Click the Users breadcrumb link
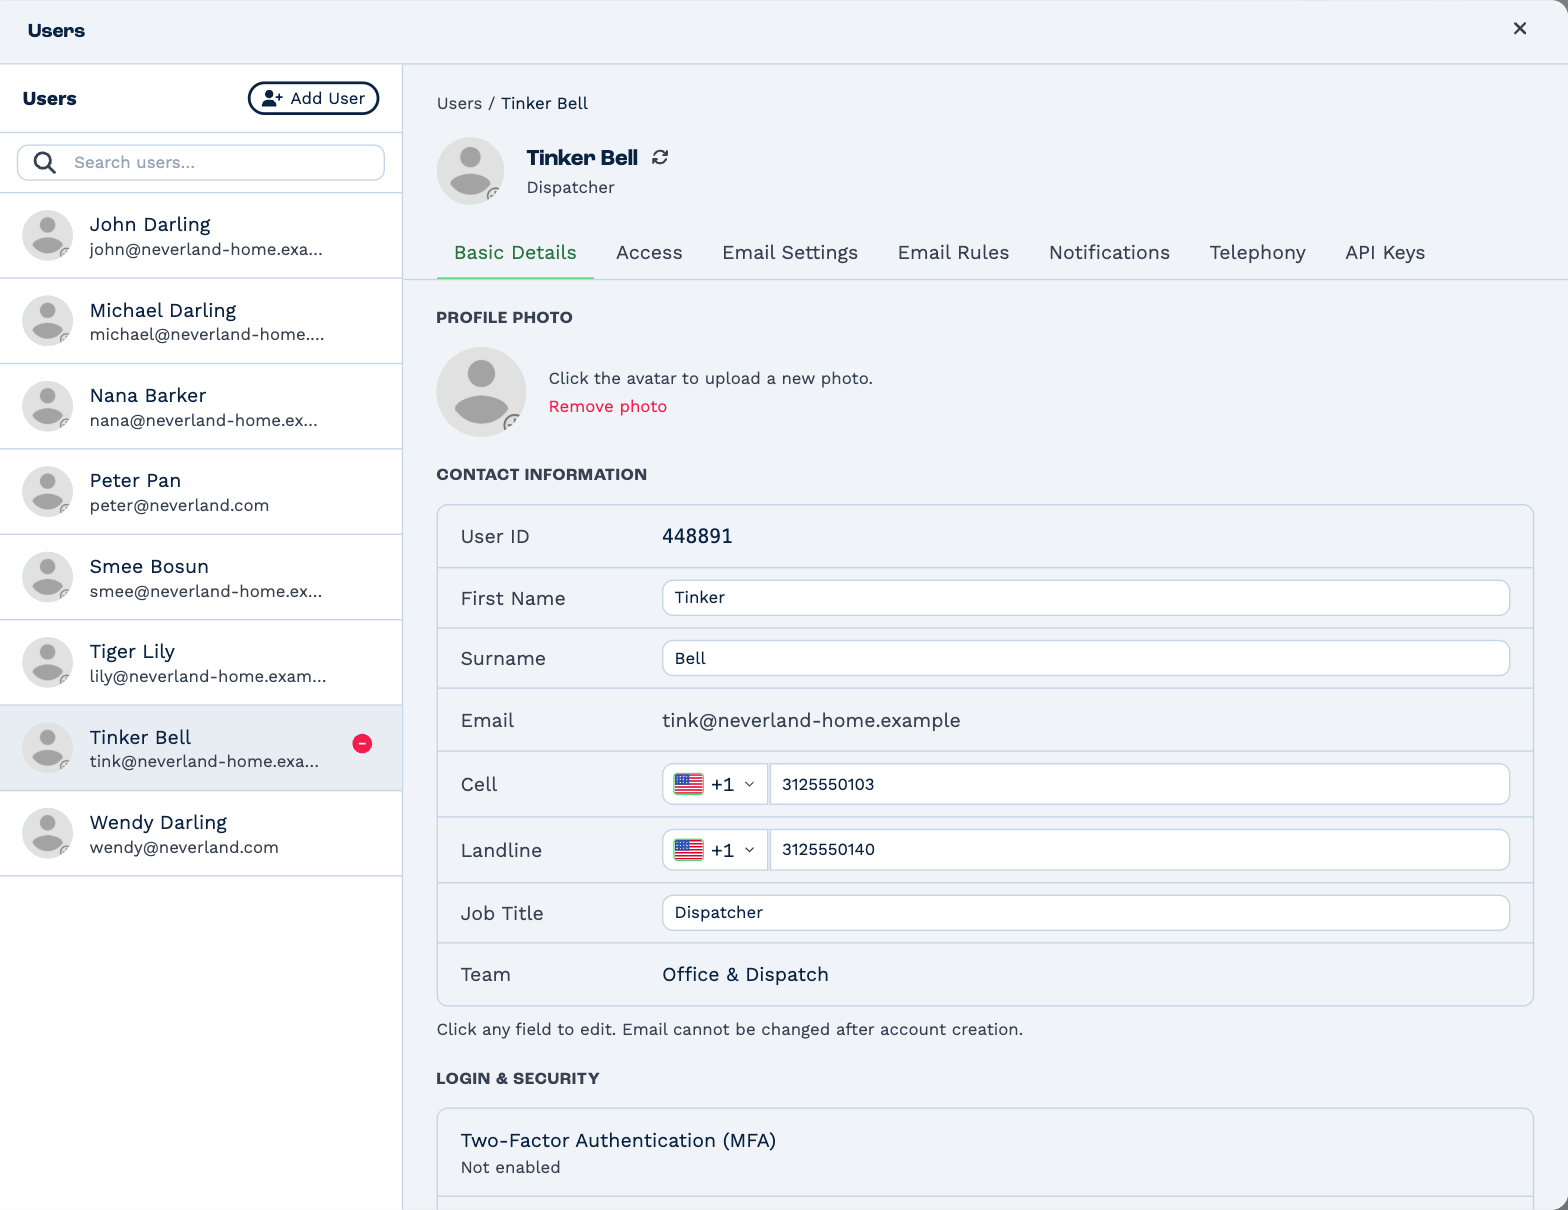The height and width of the screenshot is (1210, 1568). point(459,103)
